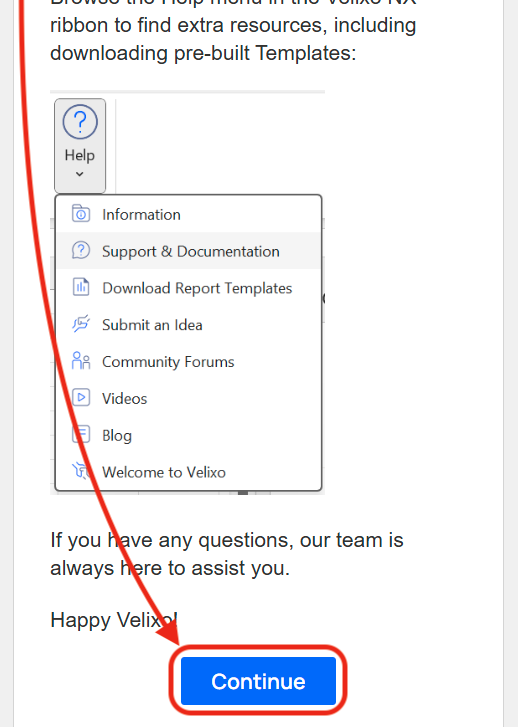Click the Videos play icon

81,397
